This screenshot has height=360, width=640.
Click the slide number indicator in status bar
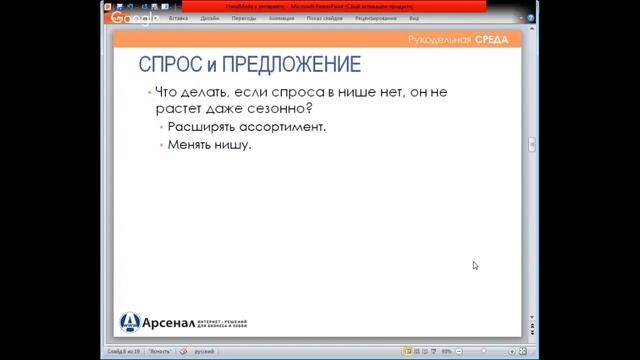123,351
